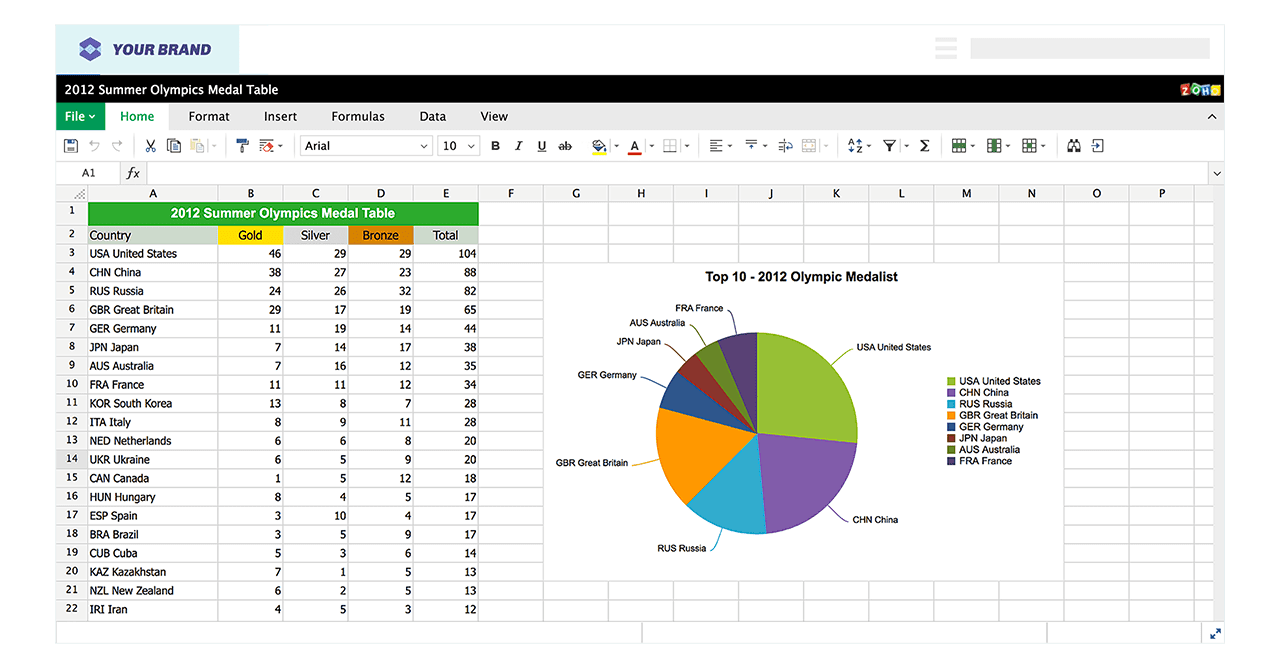Click the hamburger menu icon in the header
This screenshot has height=668, width=1280.
946,48
